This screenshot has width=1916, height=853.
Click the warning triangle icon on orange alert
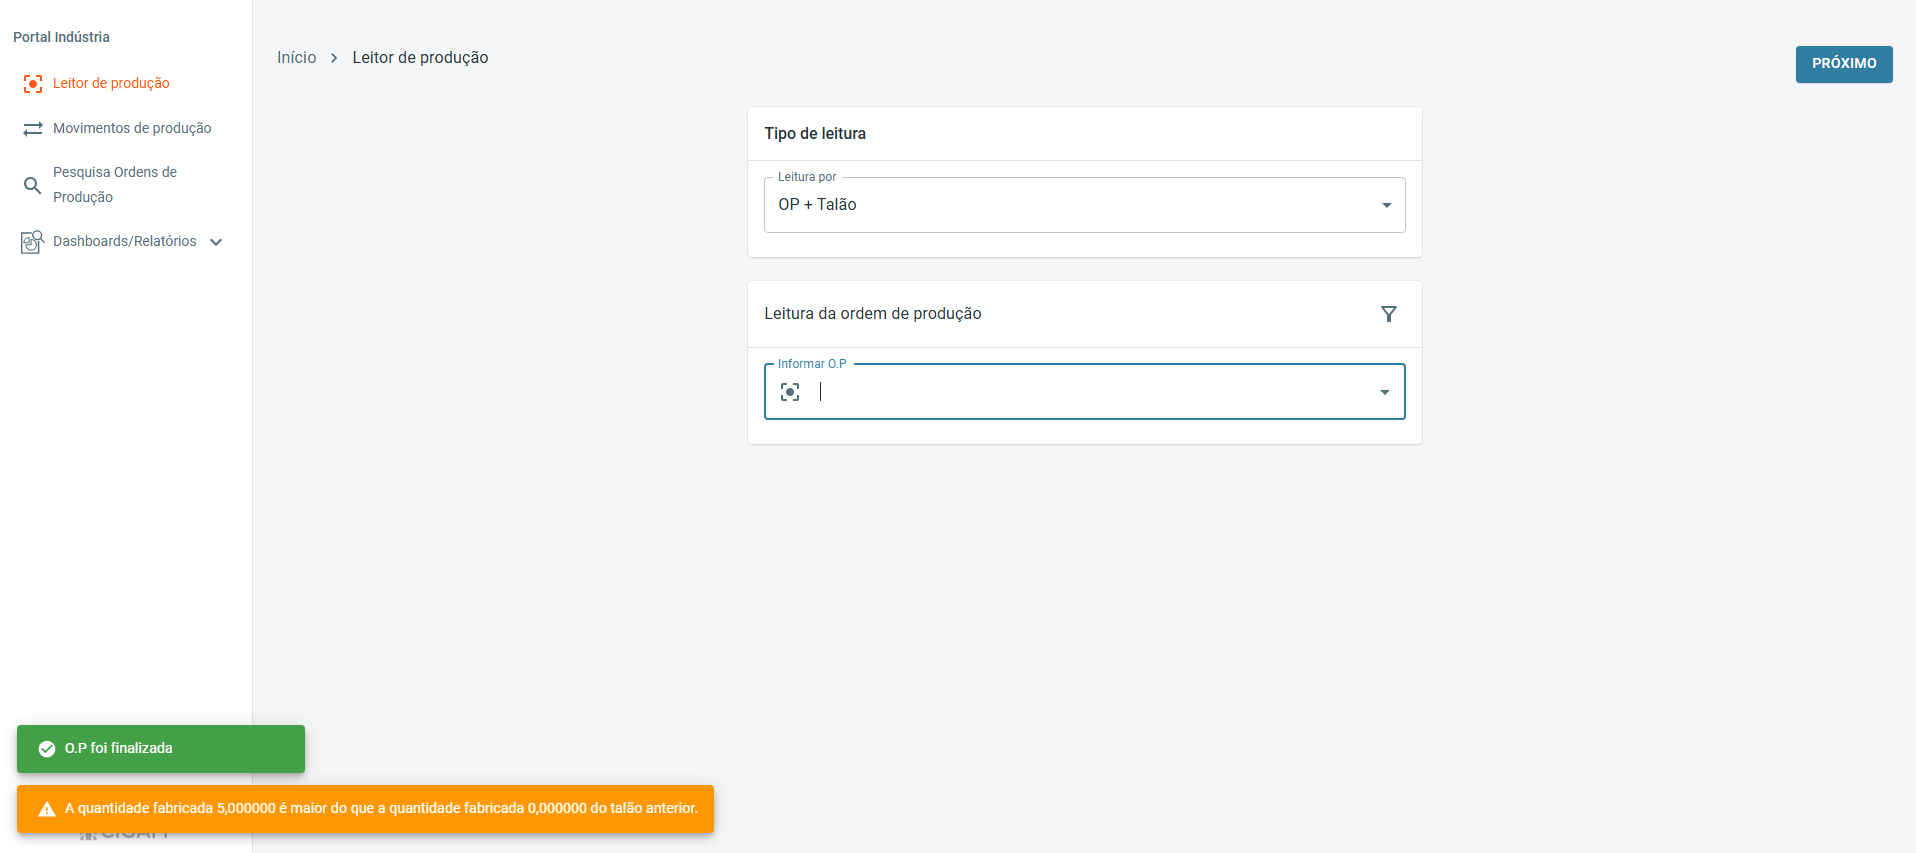(47, 809)
